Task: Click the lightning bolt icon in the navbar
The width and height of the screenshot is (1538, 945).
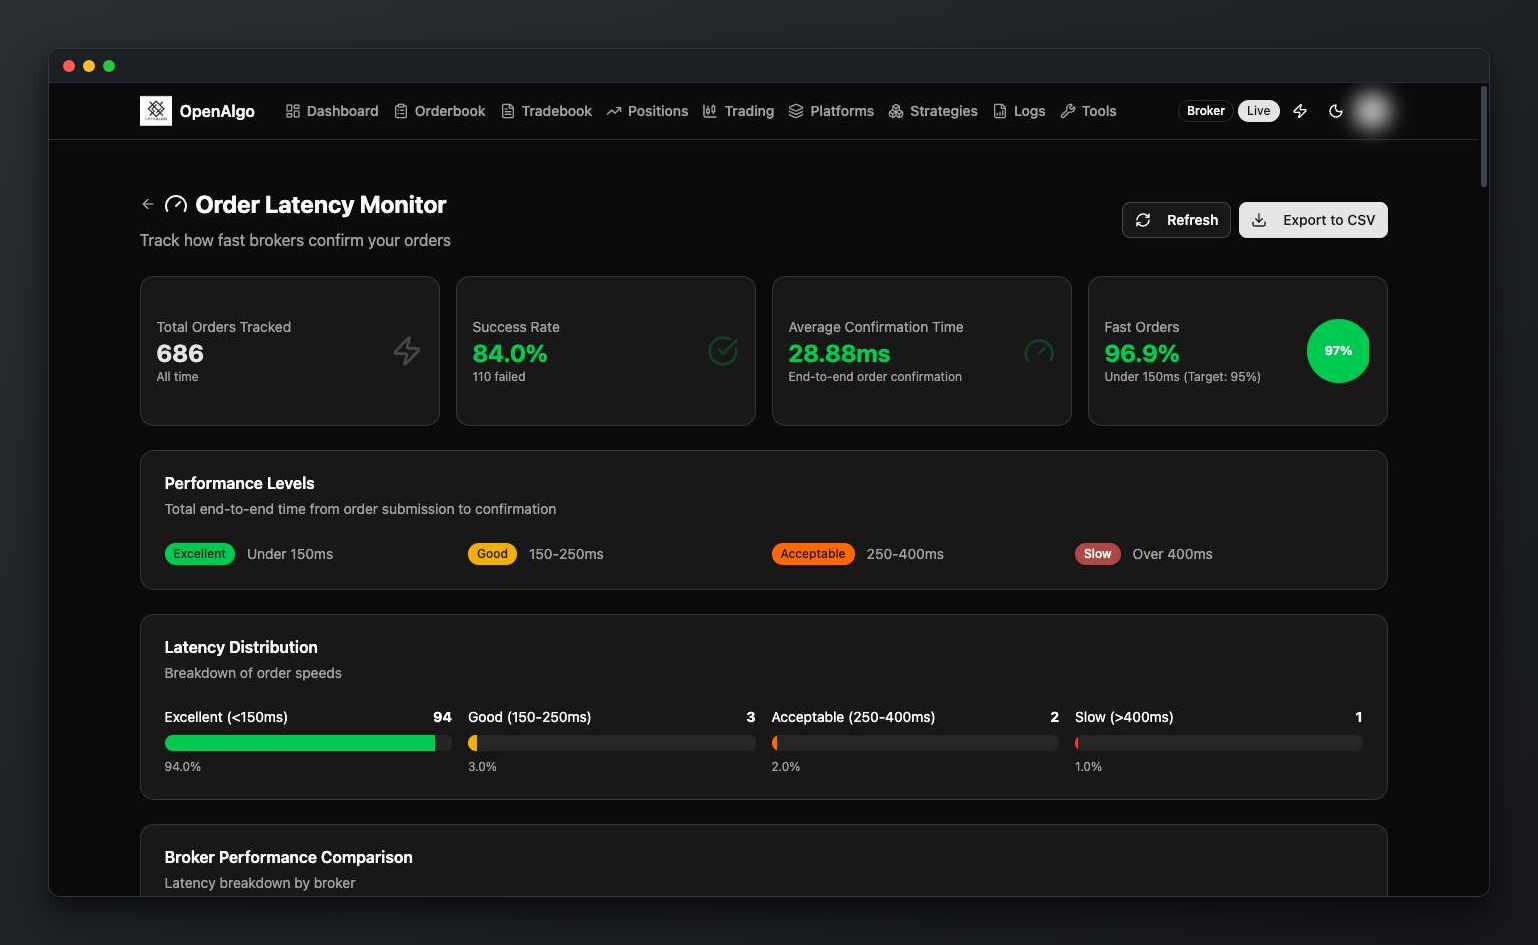Action: click(x=1300, y=111)
